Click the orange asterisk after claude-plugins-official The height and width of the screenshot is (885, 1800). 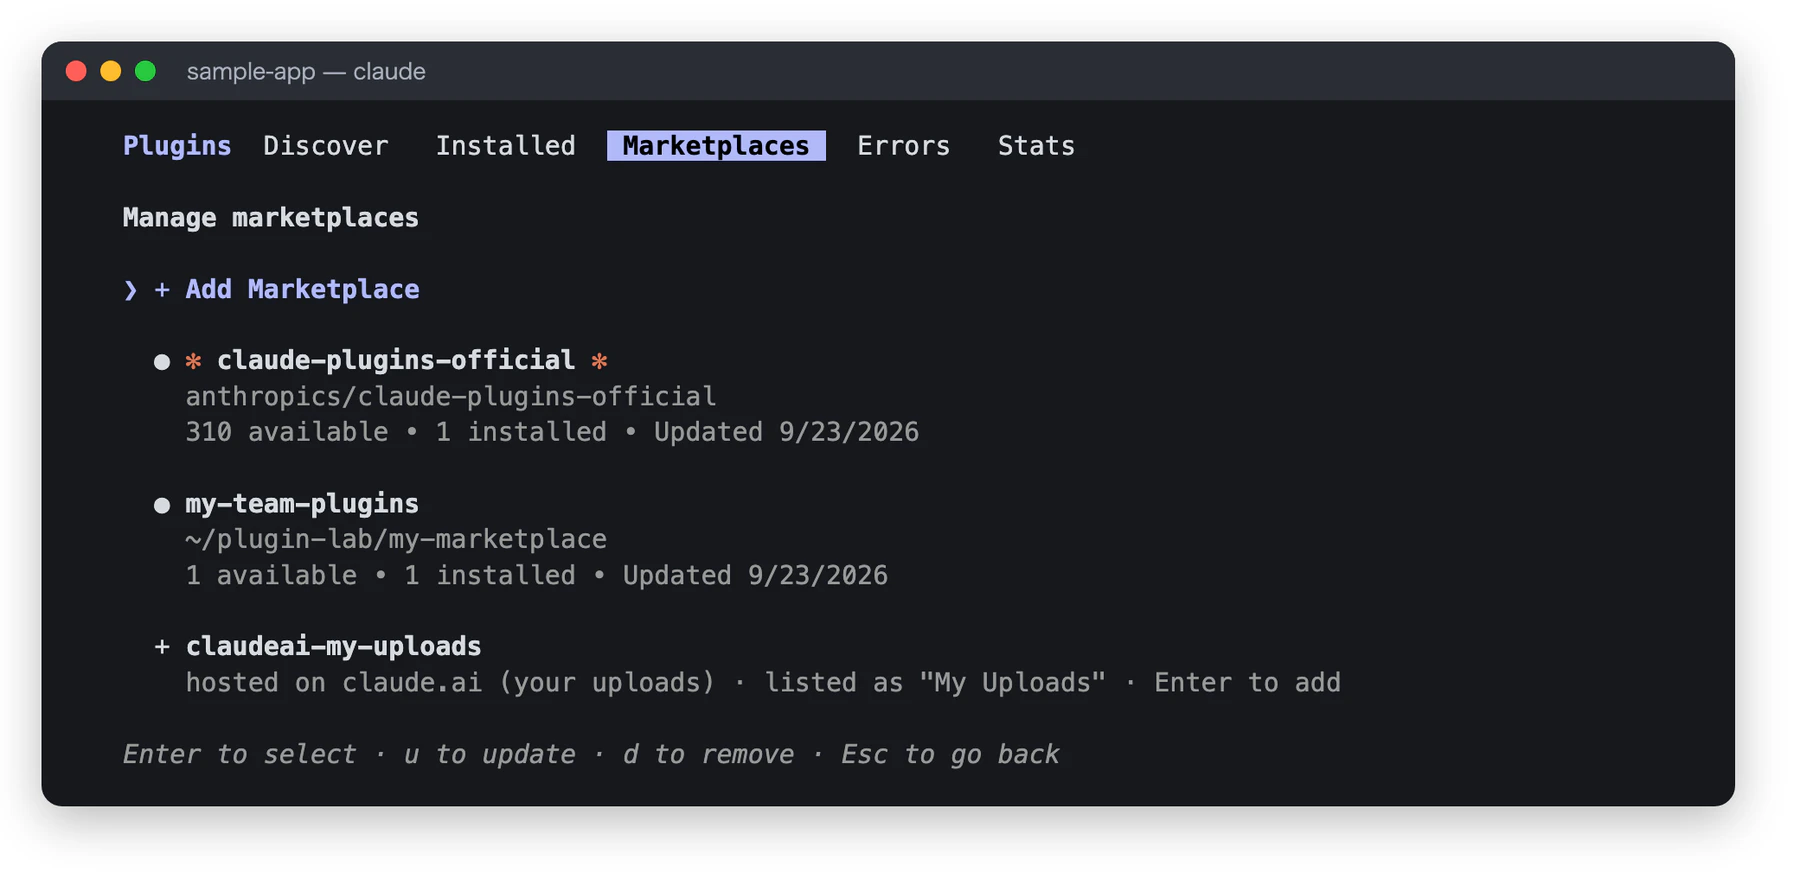point(599,361)
